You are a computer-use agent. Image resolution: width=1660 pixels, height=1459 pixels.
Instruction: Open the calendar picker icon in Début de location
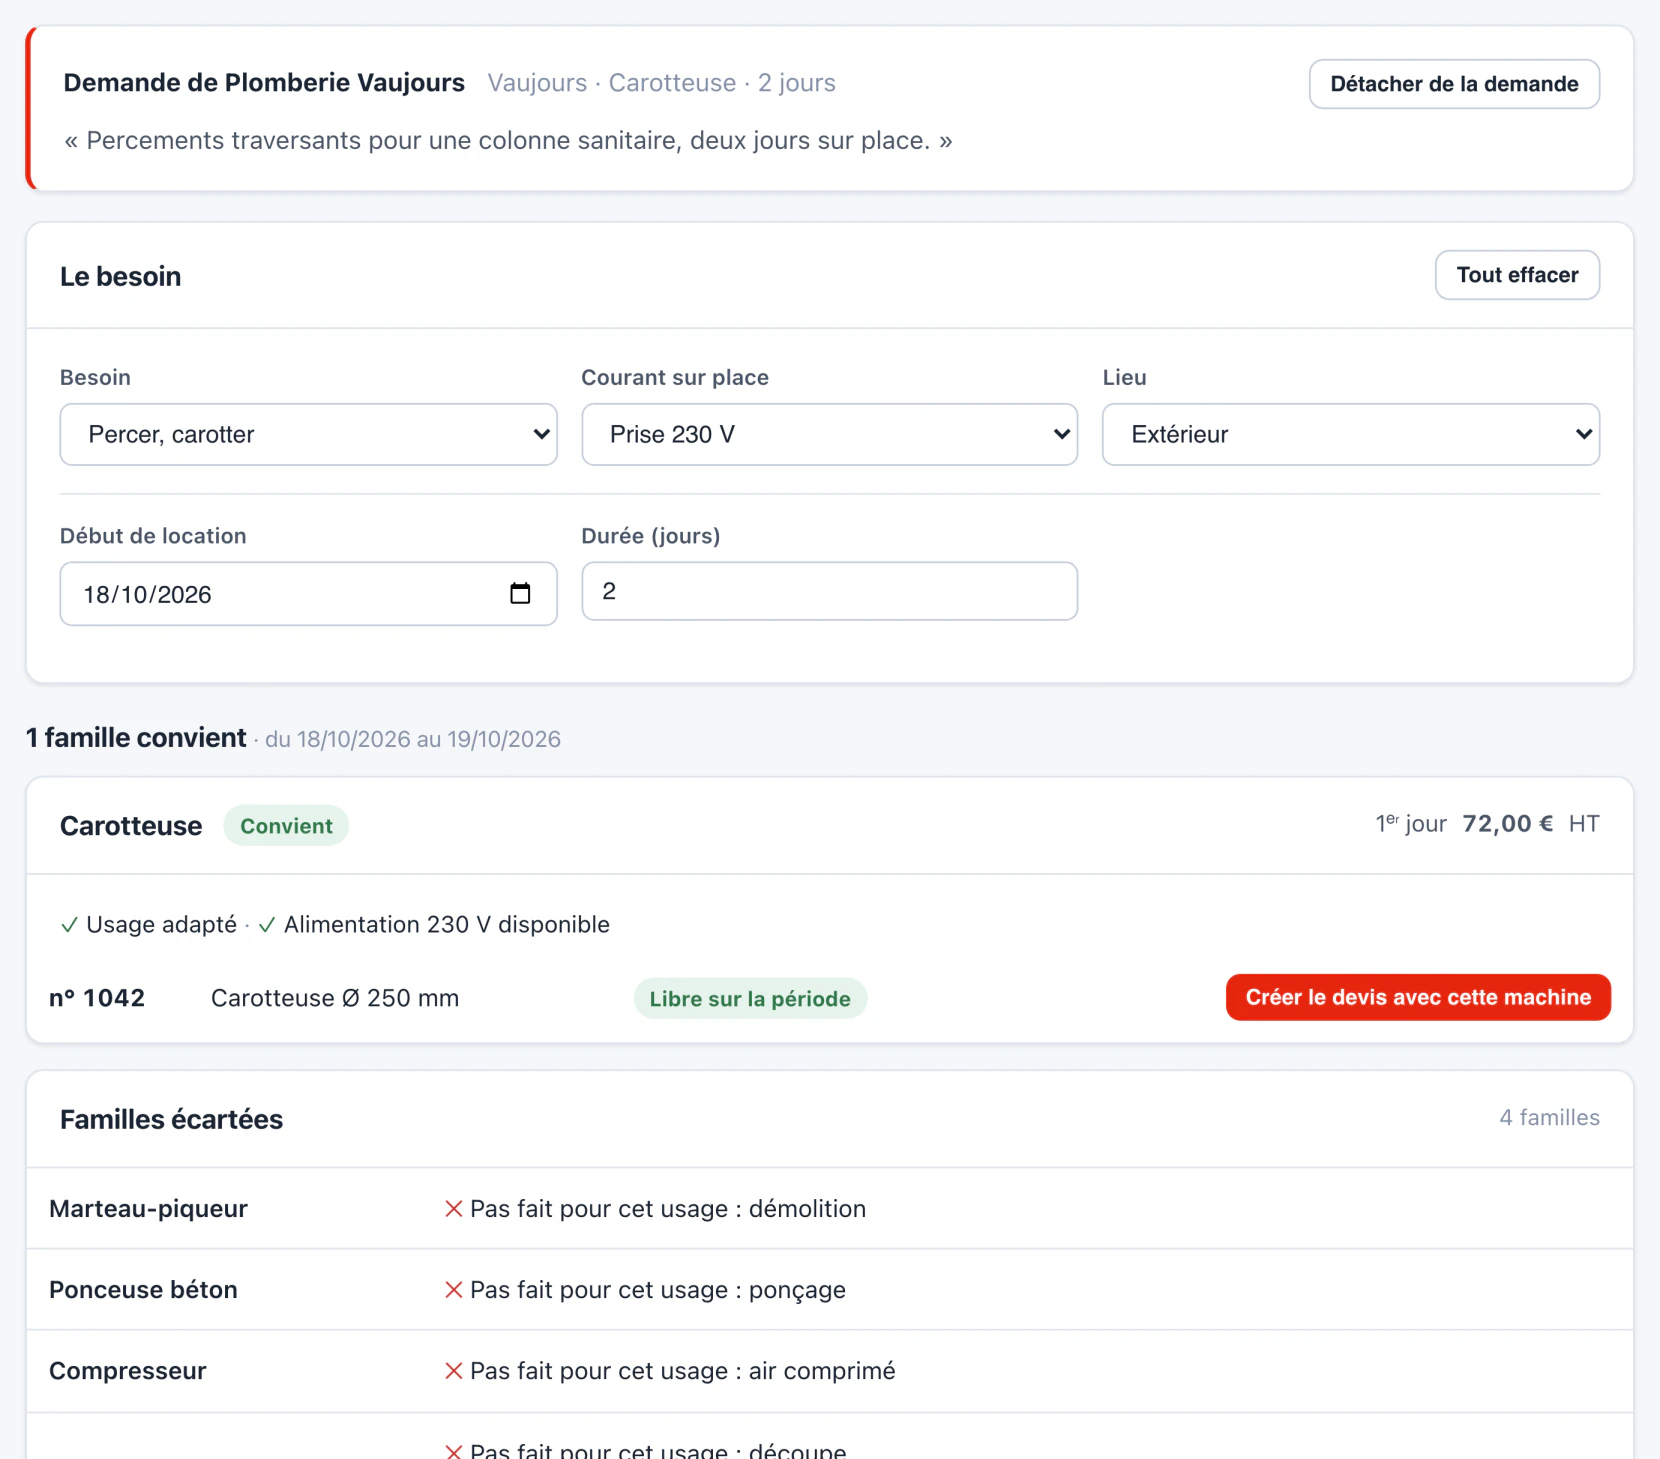(520, 593)
